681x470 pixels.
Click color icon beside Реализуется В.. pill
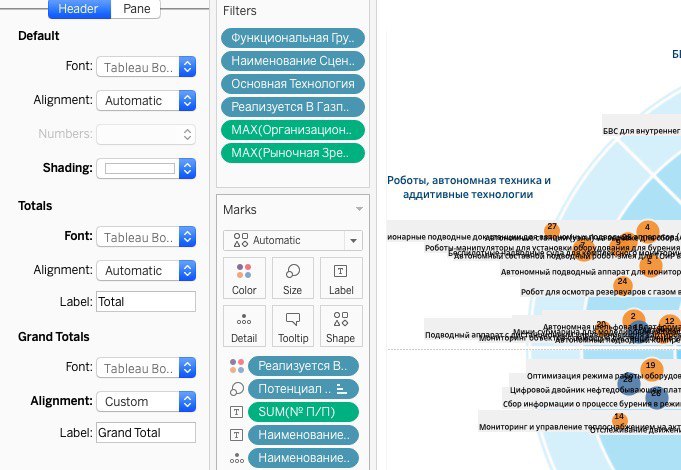point(237,366)
